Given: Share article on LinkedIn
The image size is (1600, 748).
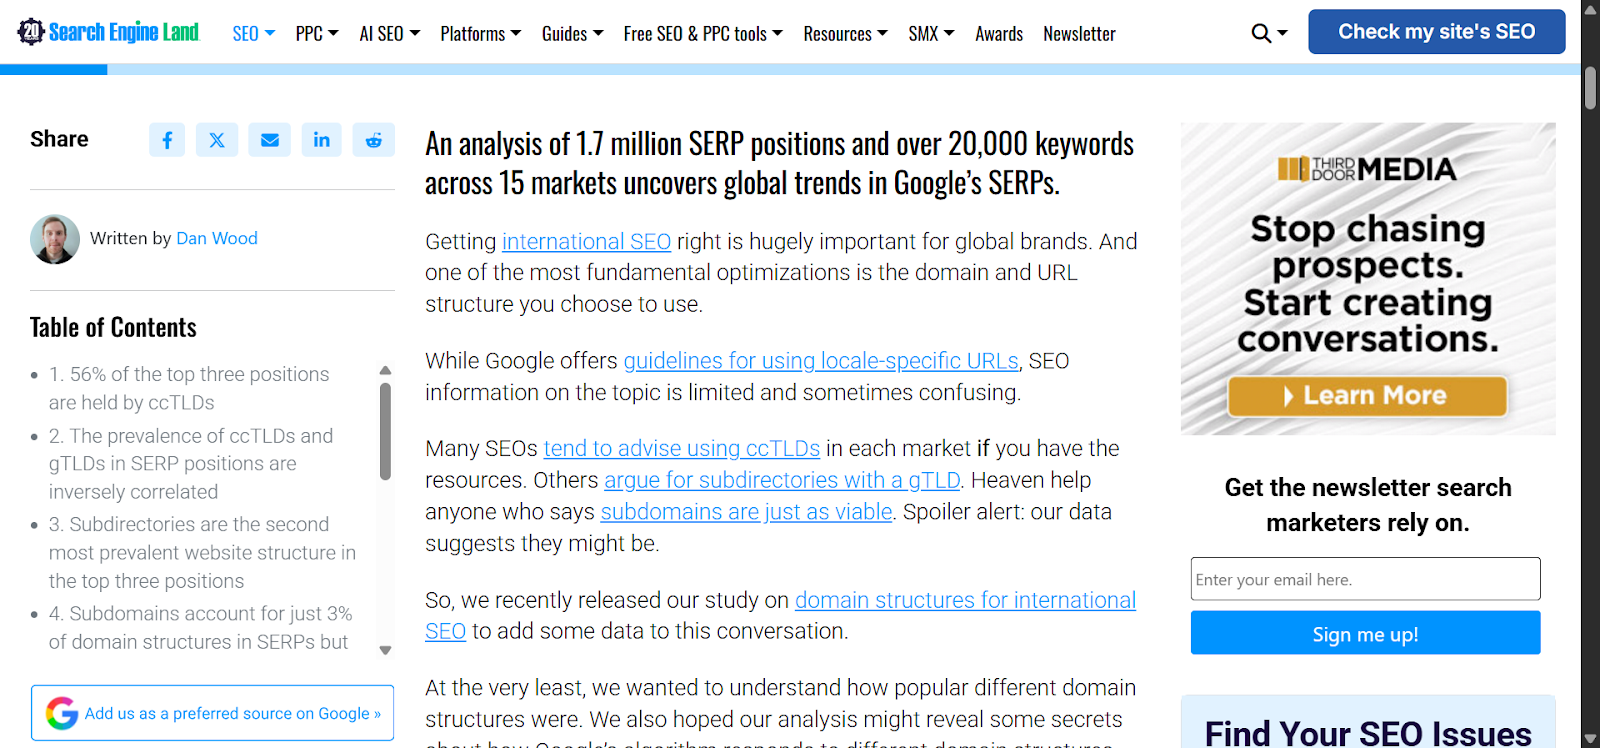Looking at the screenshot, I should (x=321, y=140).
